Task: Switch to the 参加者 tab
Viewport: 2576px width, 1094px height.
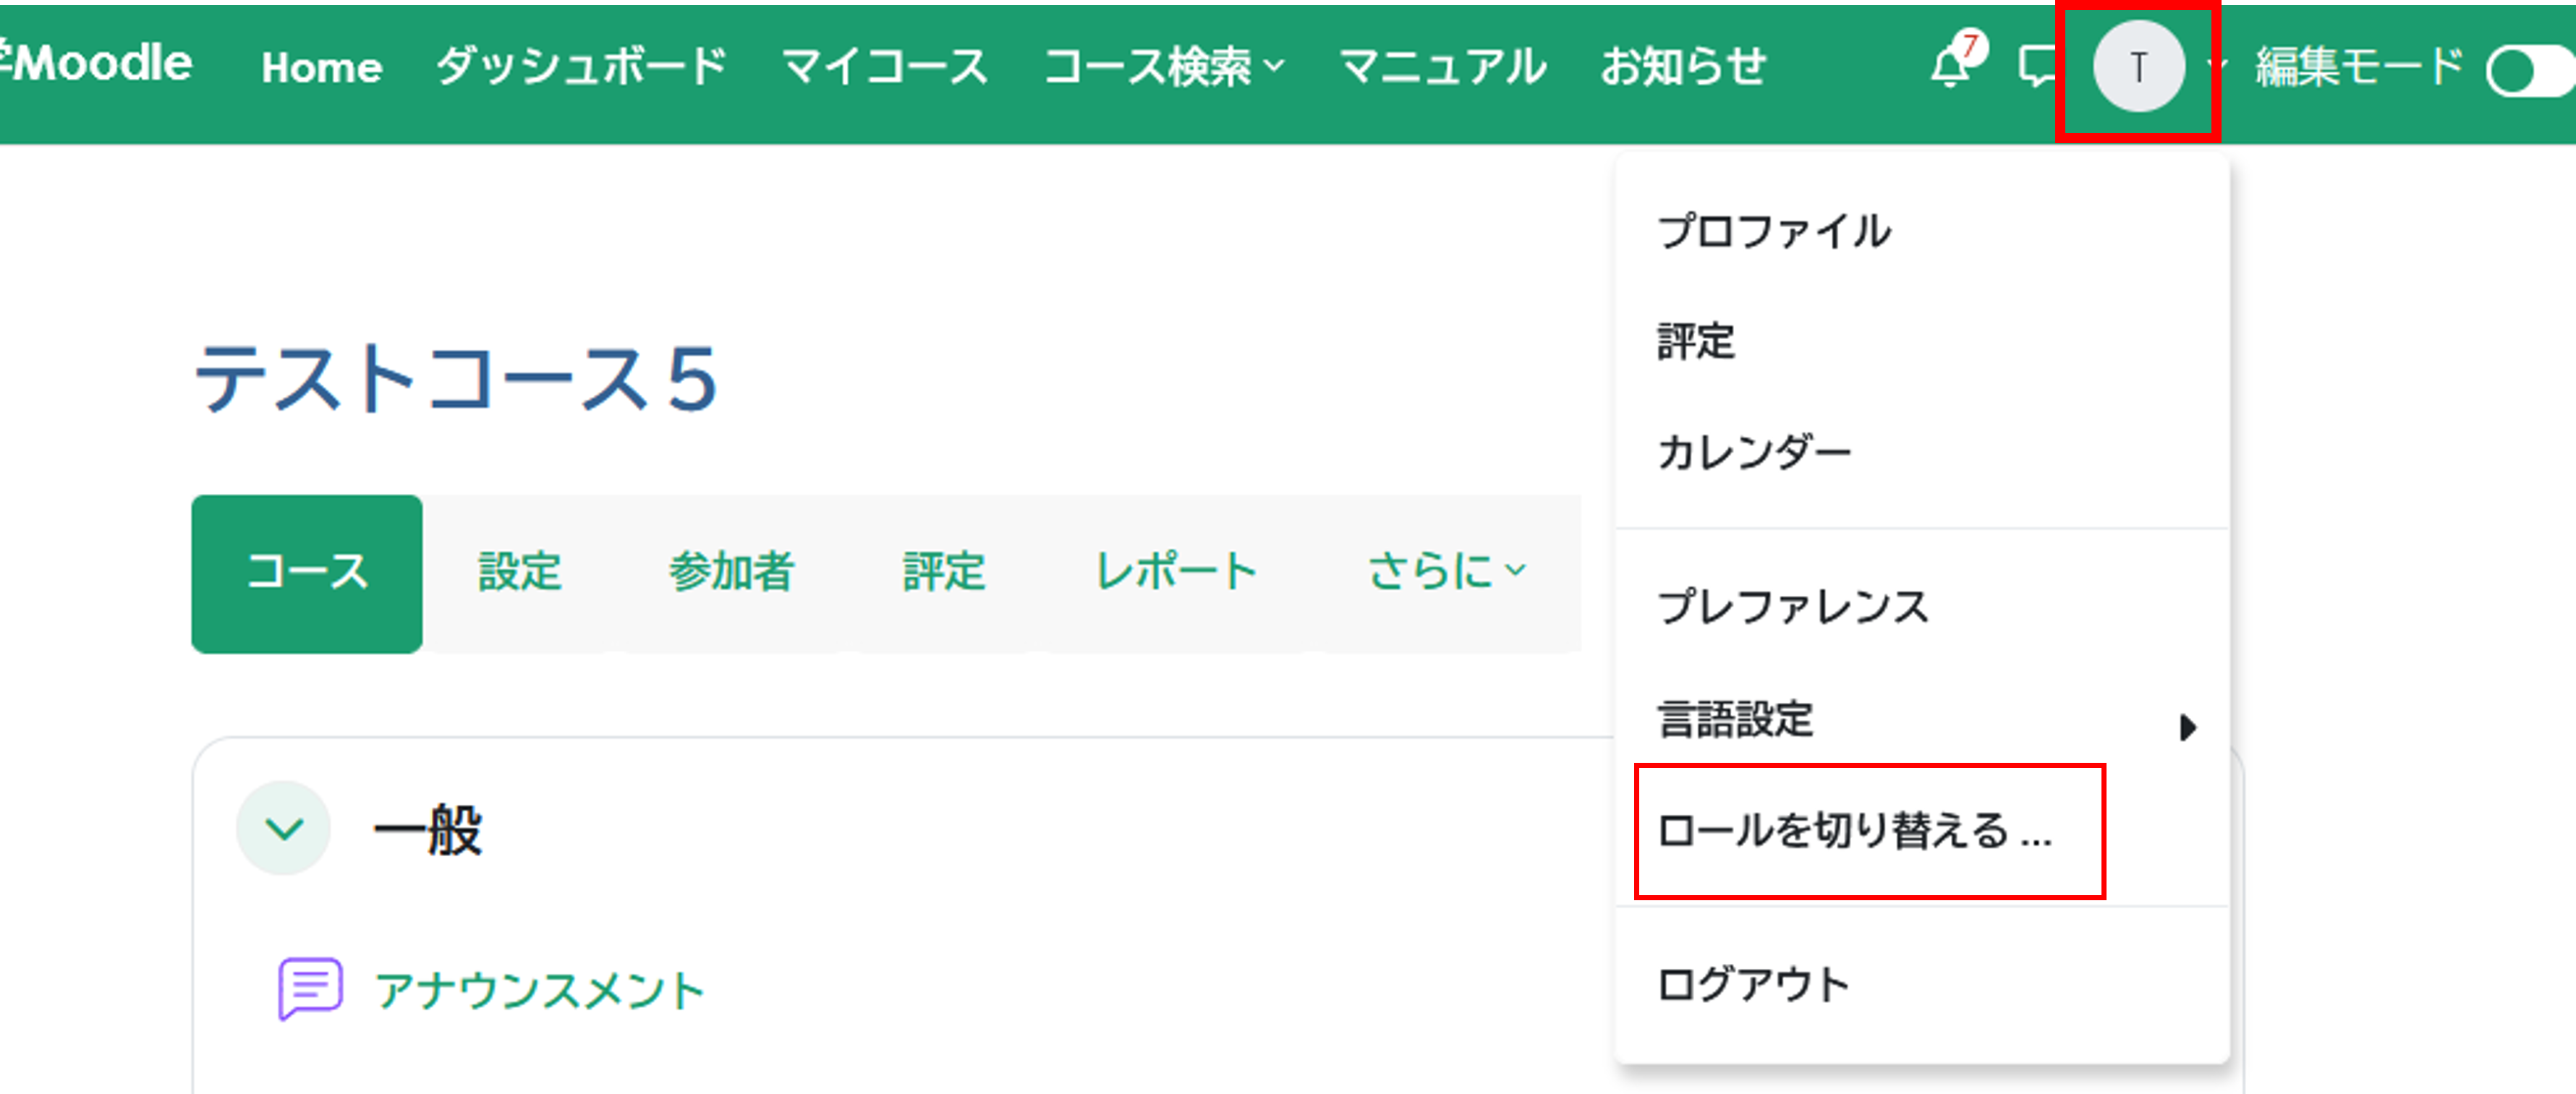Action: 731,572
